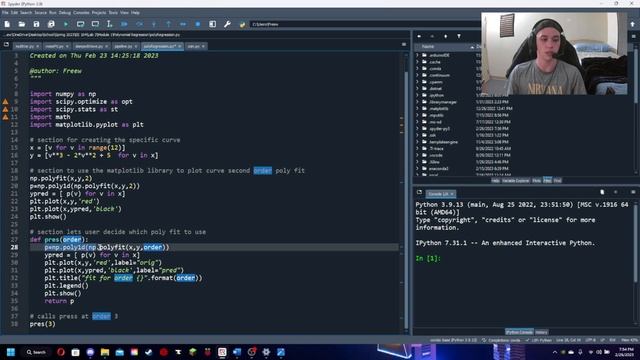Go to parent directory using the up arrow next to the toolbar path field
The height and width of the screenshot is (360, 640).
633,24
